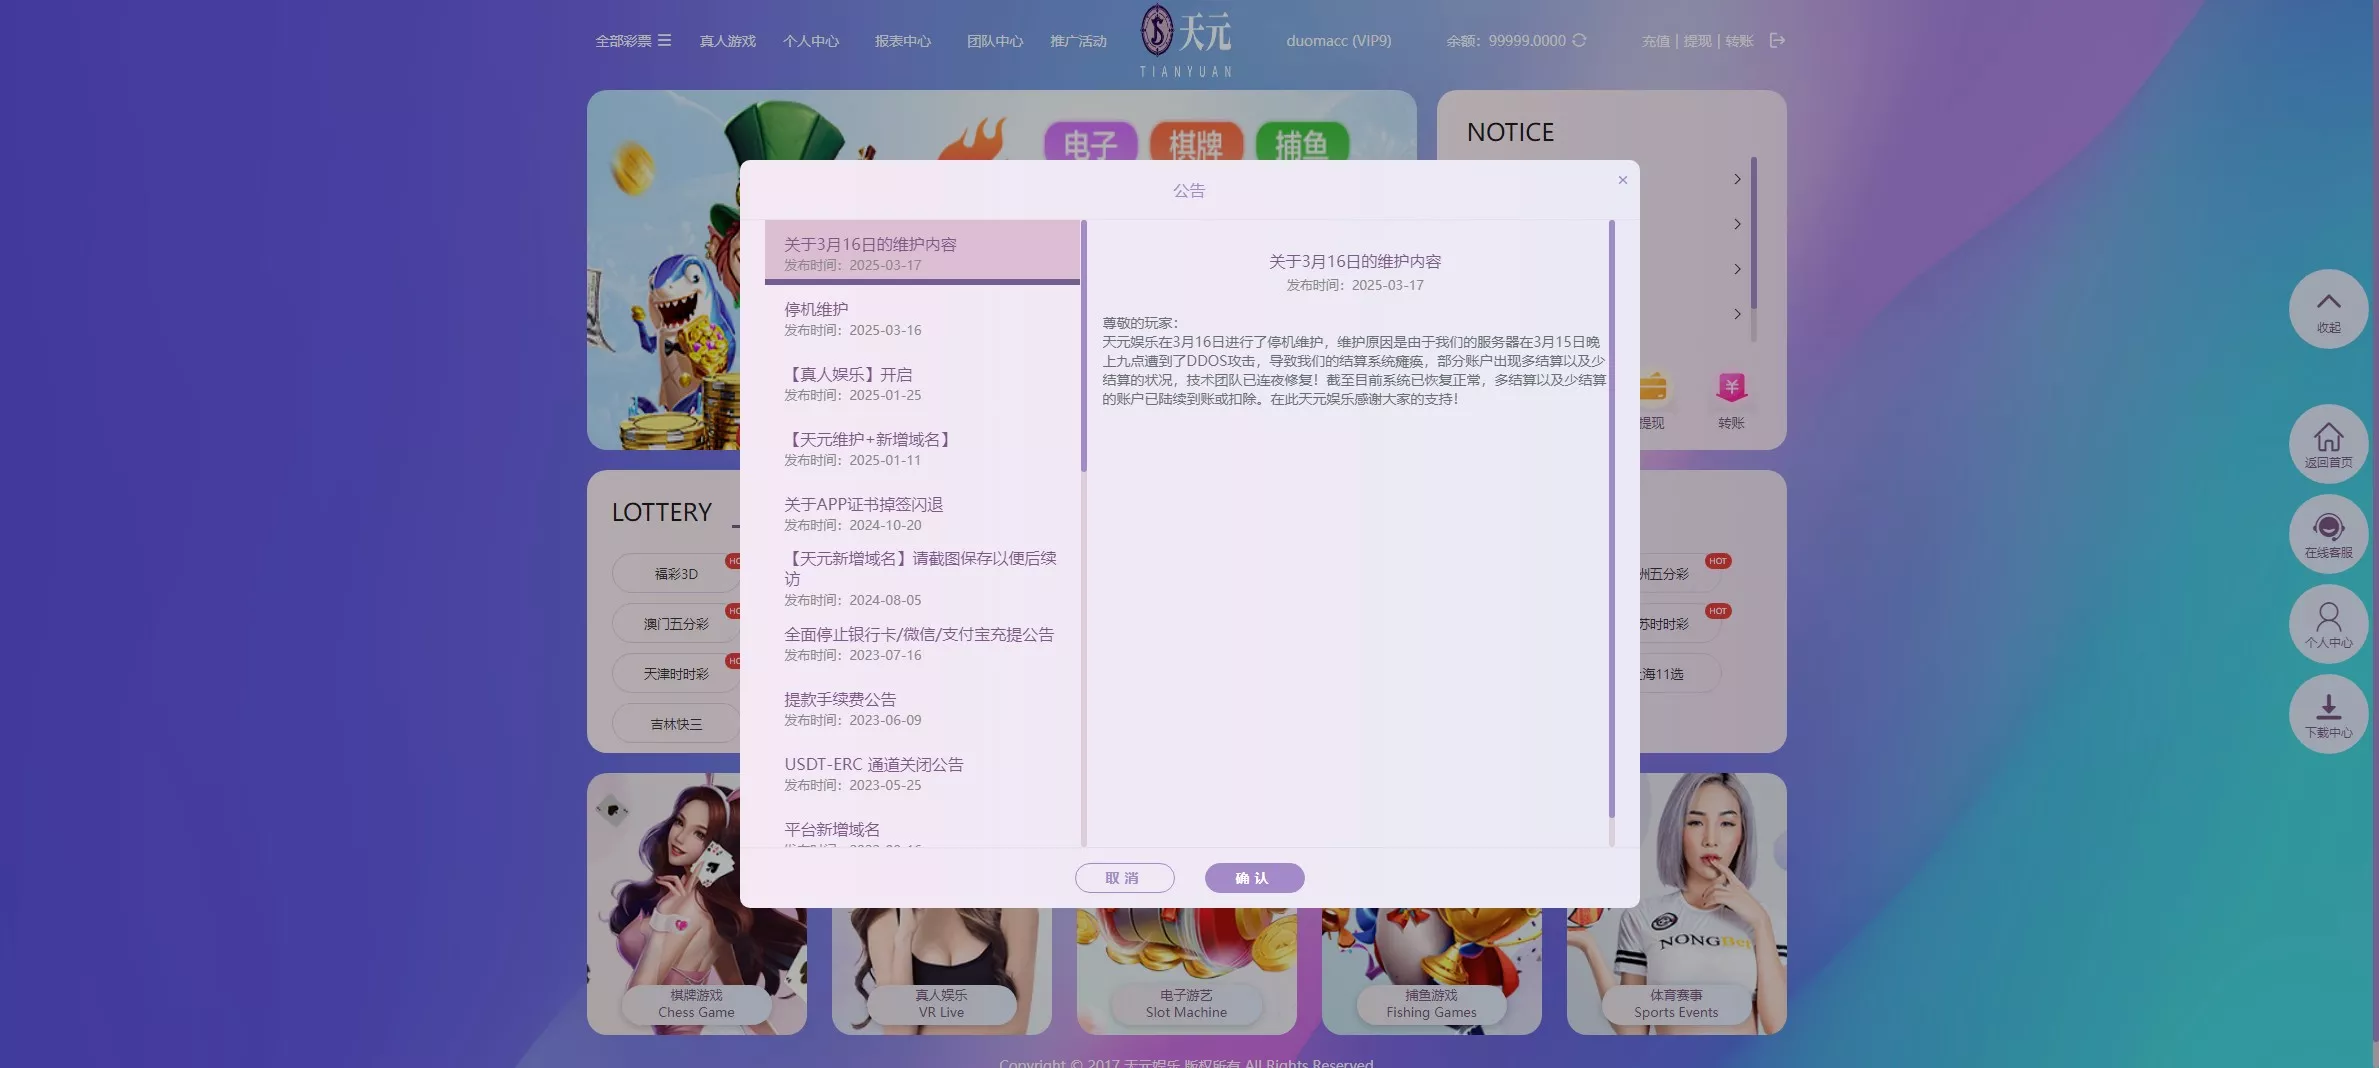
Task: Confirm the announcement dialog
Action: (1254, 877)
